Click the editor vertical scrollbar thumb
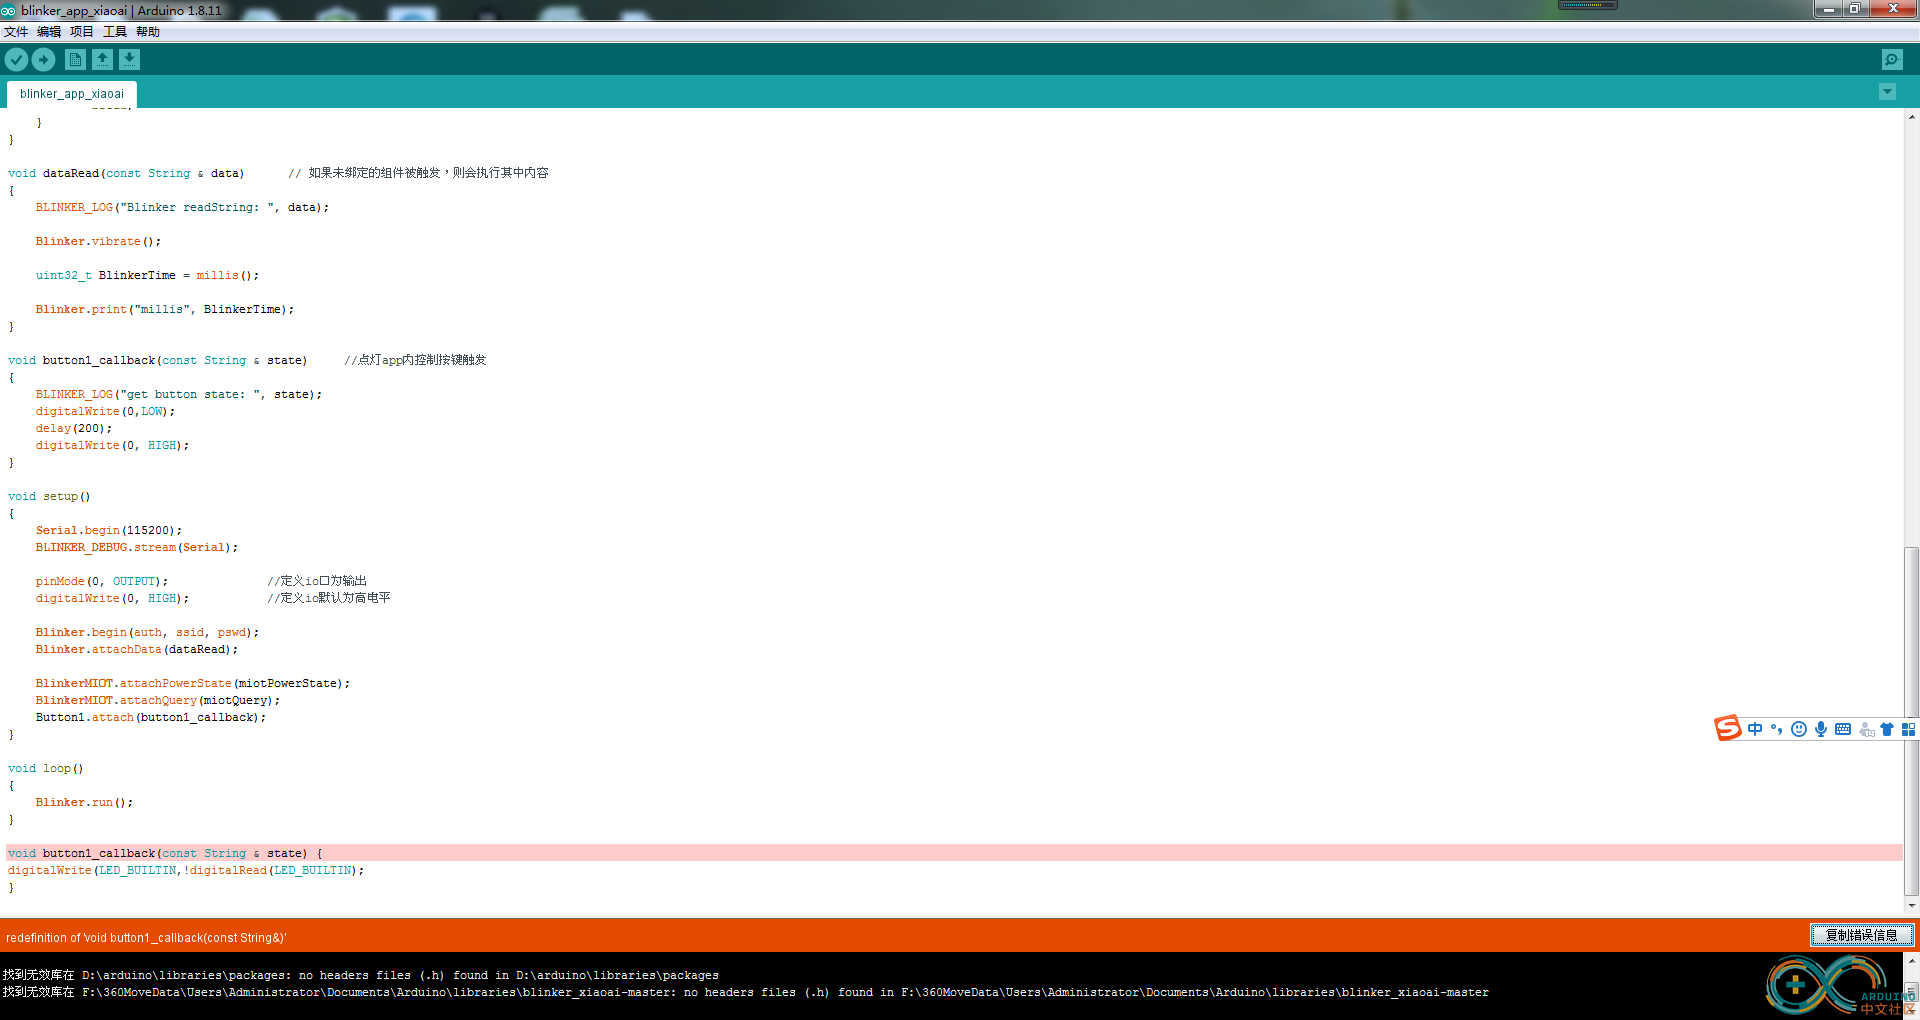This screenshot has width=1920, height=1020. (1911, 720)
